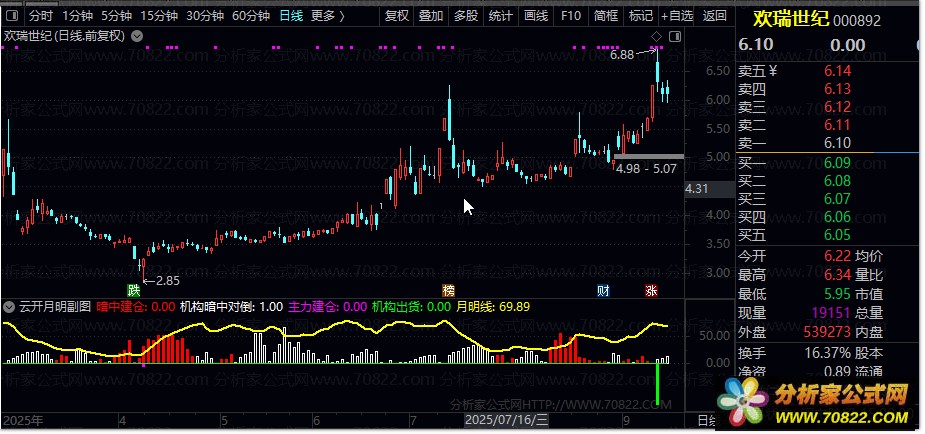Activate the 画线 drawing tool

[536, 15]
